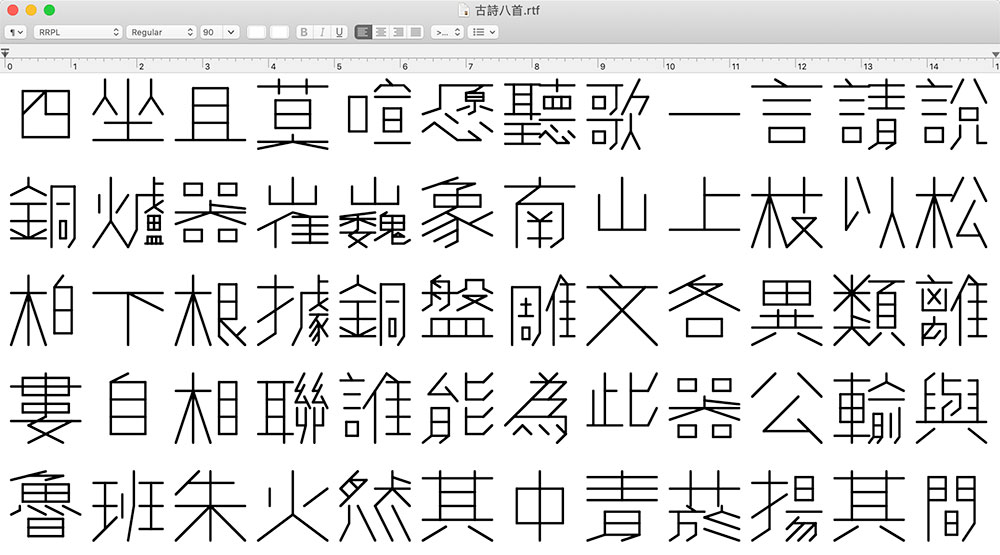The height and width of the screenshot is (555, 1000).
Task: Select the center alignment icon
Action: [x=381, y=32]
